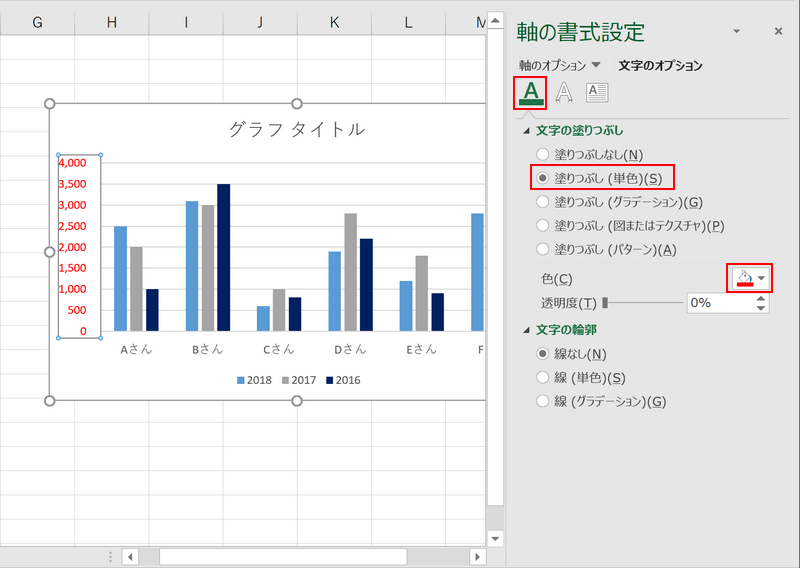Open the Textbox options icon
Screen dimensions: 800x568
596,93
